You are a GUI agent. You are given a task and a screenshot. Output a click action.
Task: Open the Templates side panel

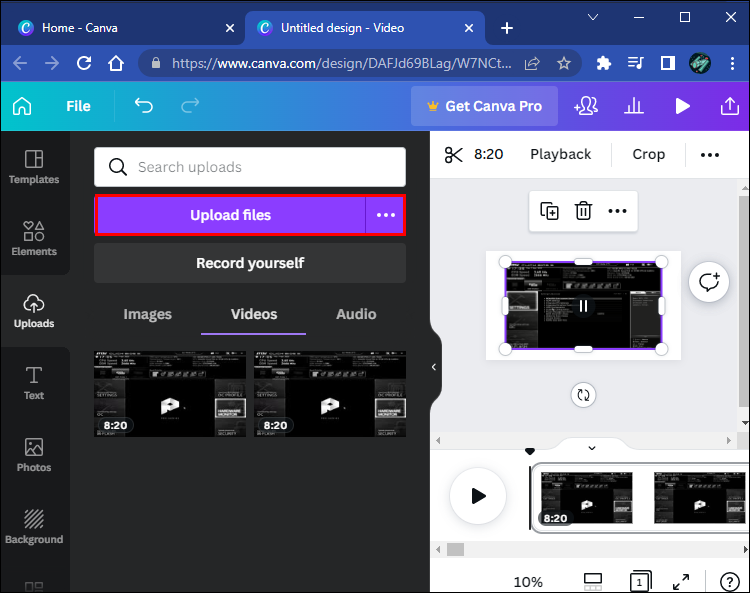pyautogui.click(x=34, y=167)
